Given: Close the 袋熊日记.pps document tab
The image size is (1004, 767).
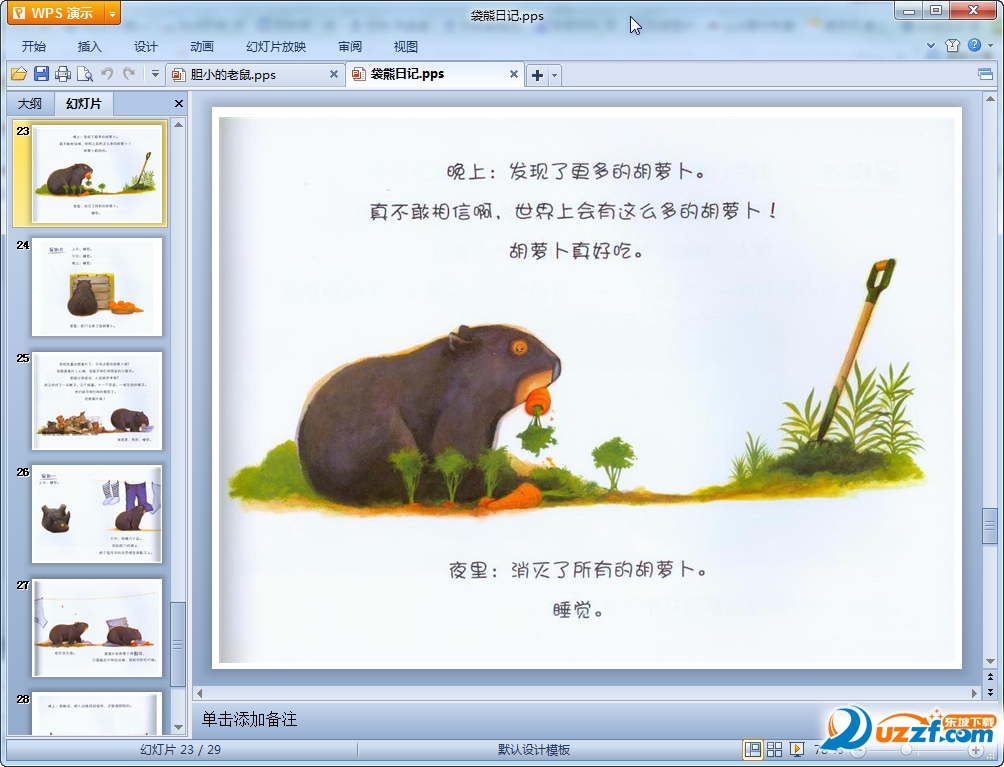Looking at the screenshot, I should (x=514, y=74).
